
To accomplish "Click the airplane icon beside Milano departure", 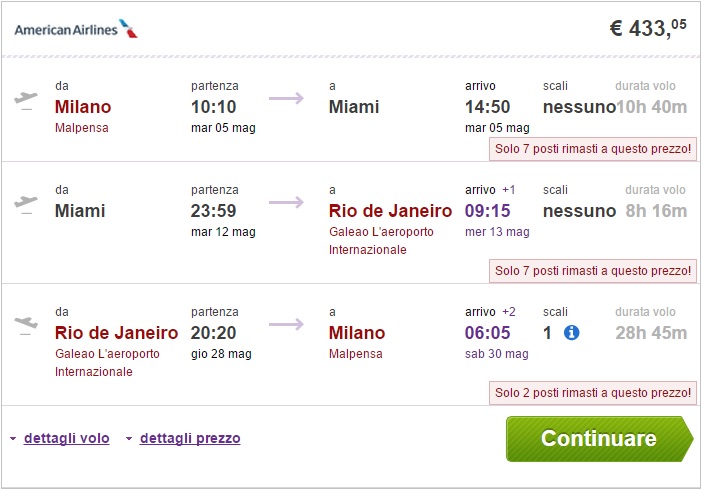I will click(x=26, y=99).
